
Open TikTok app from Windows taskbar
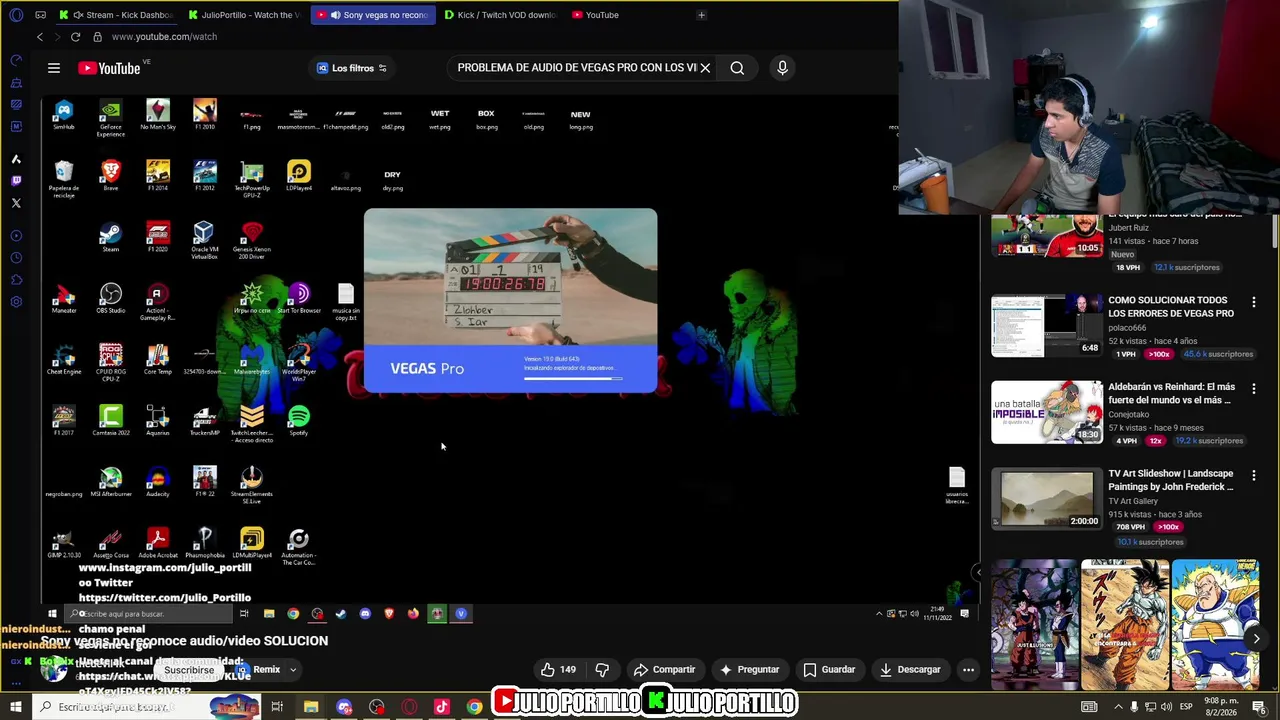point(441,707)
